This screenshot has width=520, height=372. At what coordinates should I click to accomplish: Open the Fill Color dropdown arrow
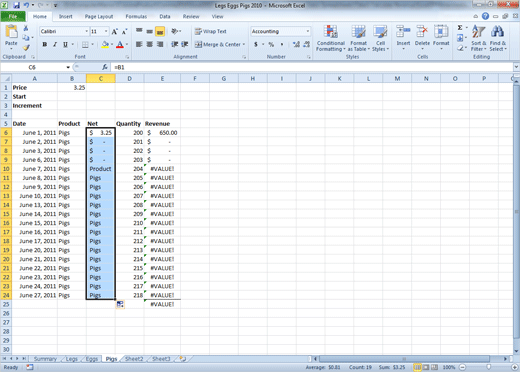pos(112,44)
